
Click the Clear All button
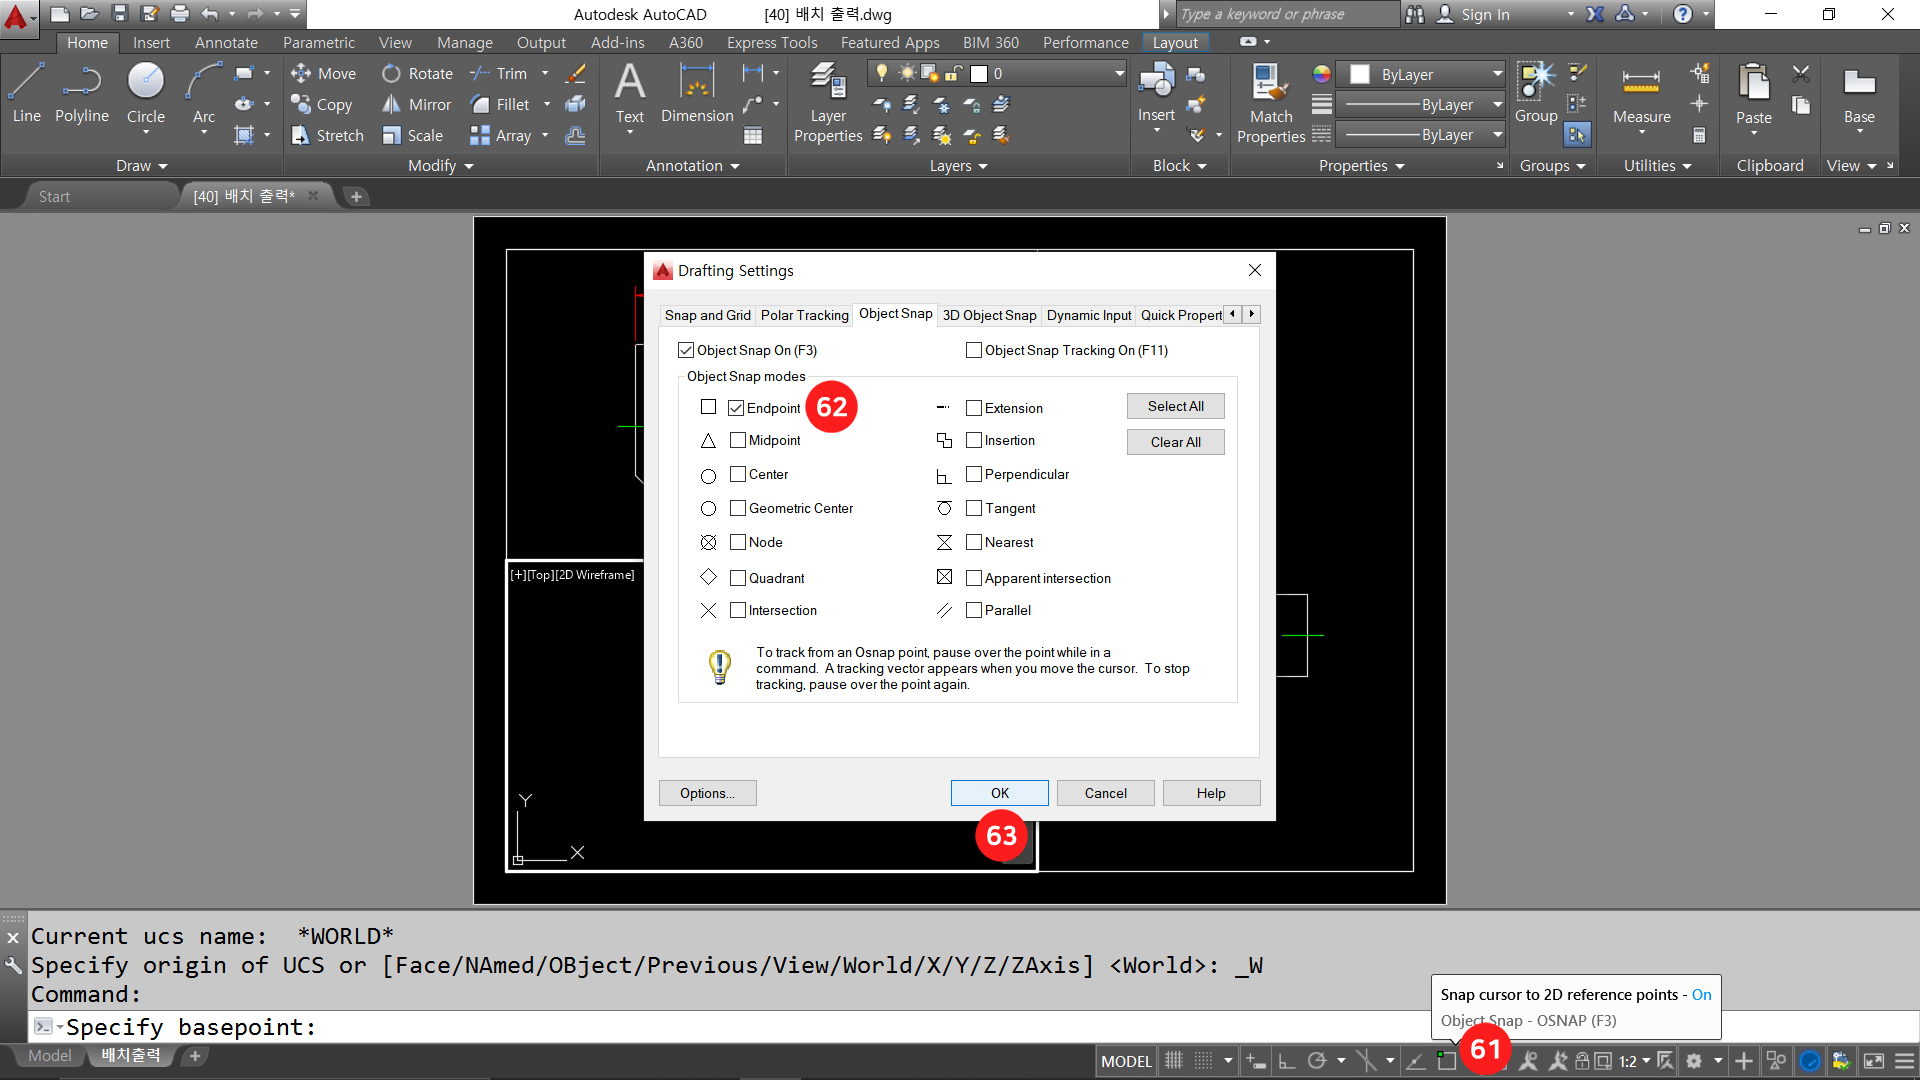(1175, 442)
